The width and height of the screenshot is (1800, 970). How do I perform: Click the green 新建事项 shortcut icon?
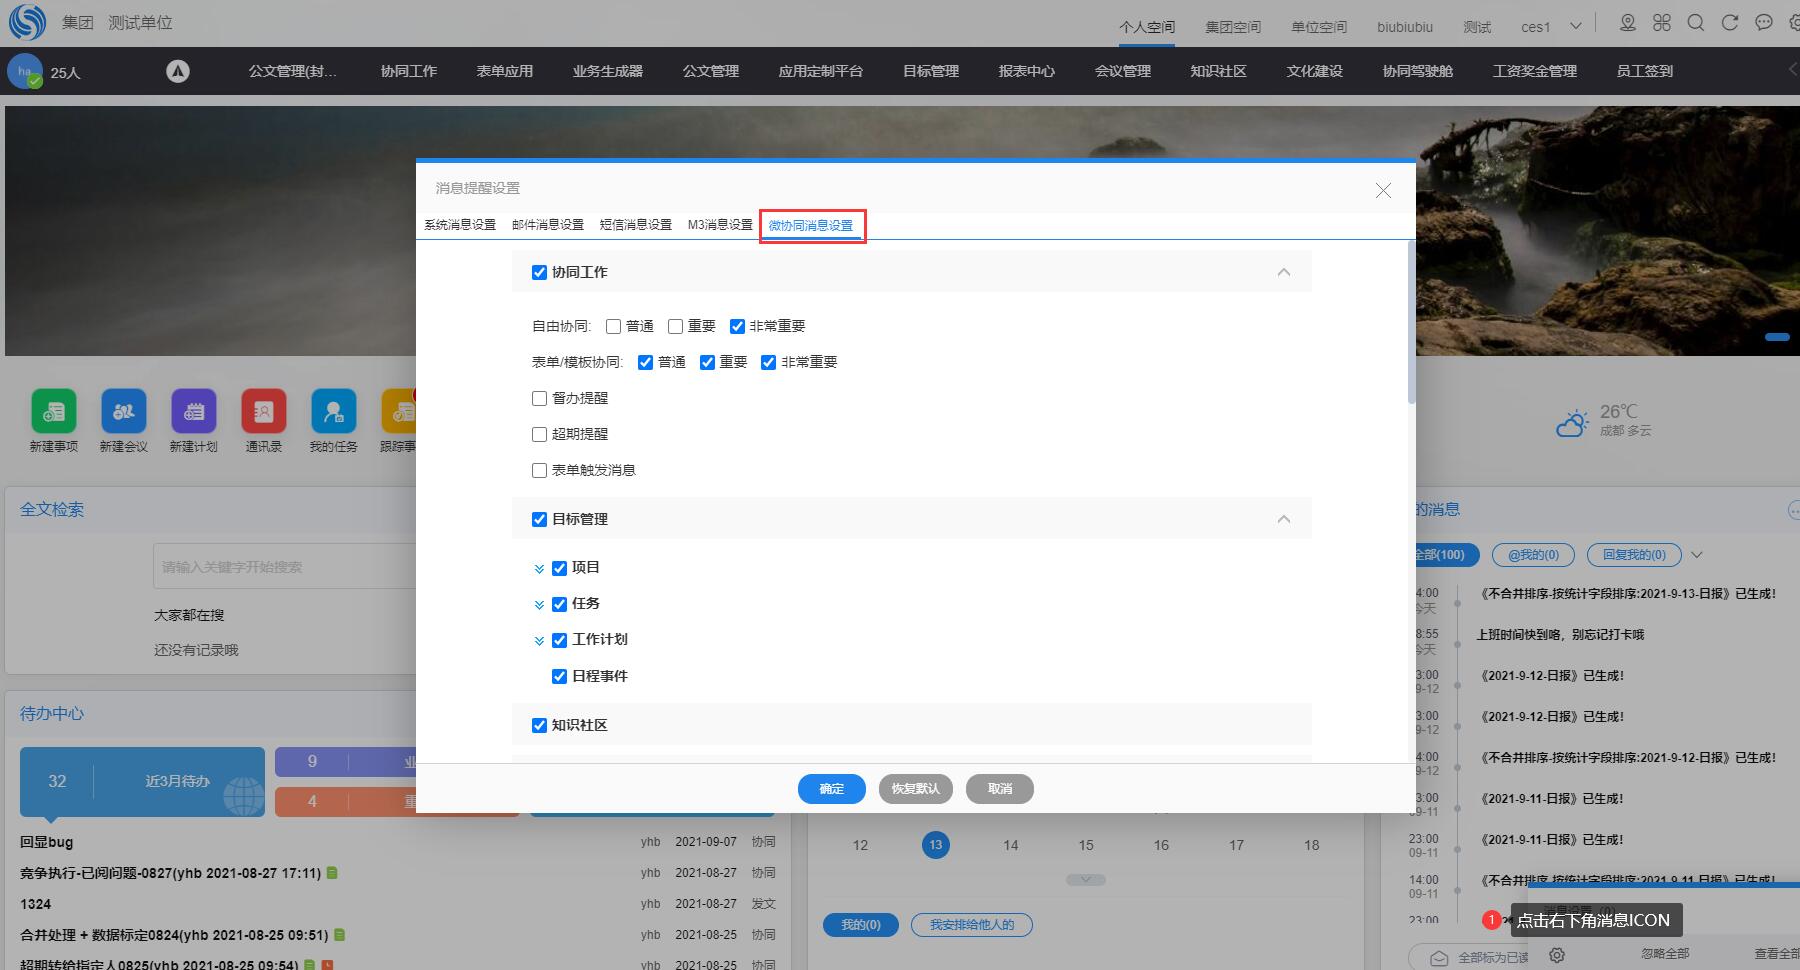(x=54, y=412)
